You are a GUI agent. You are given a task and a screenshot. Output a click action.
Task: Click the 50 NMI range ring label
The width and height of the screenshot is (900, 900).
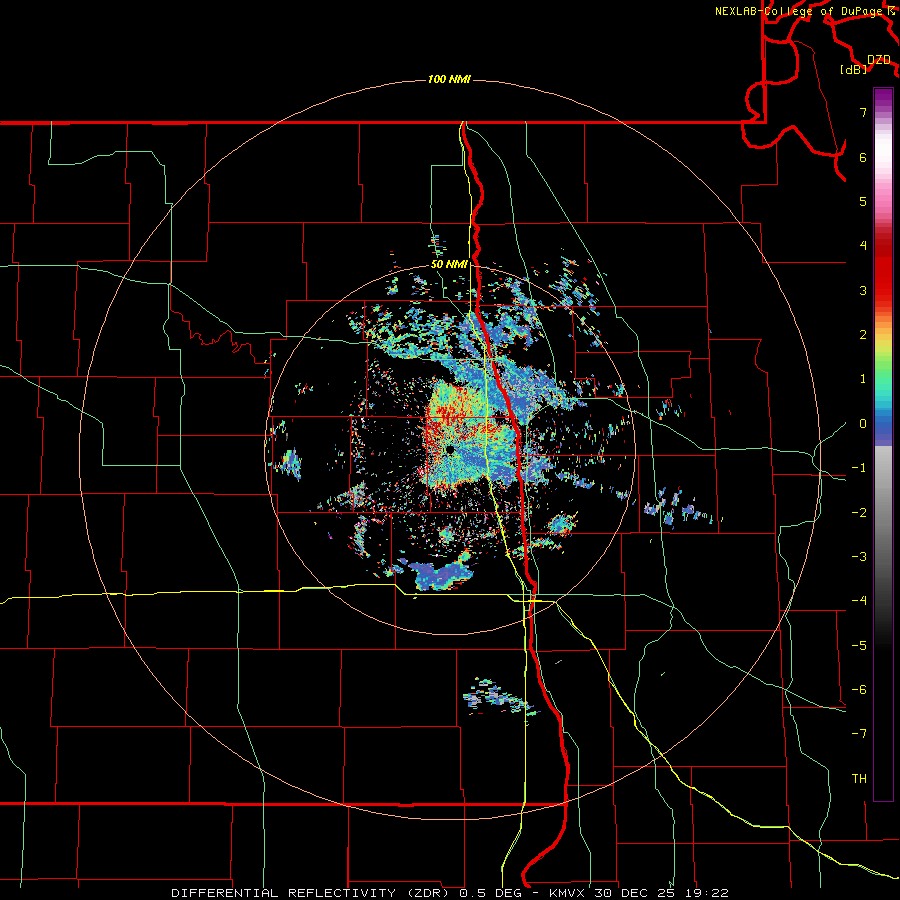449,264
